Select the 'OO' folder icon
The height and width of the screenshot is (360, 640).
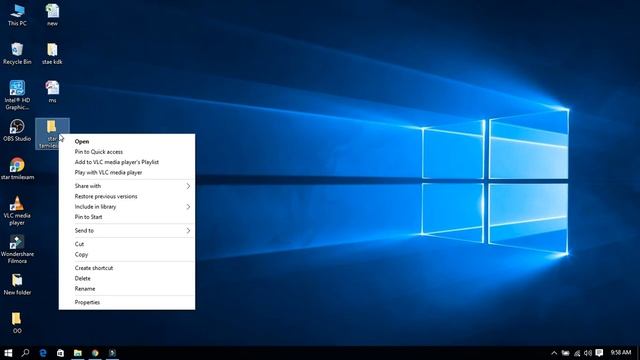pyautogui.click(x=17, y=322)
